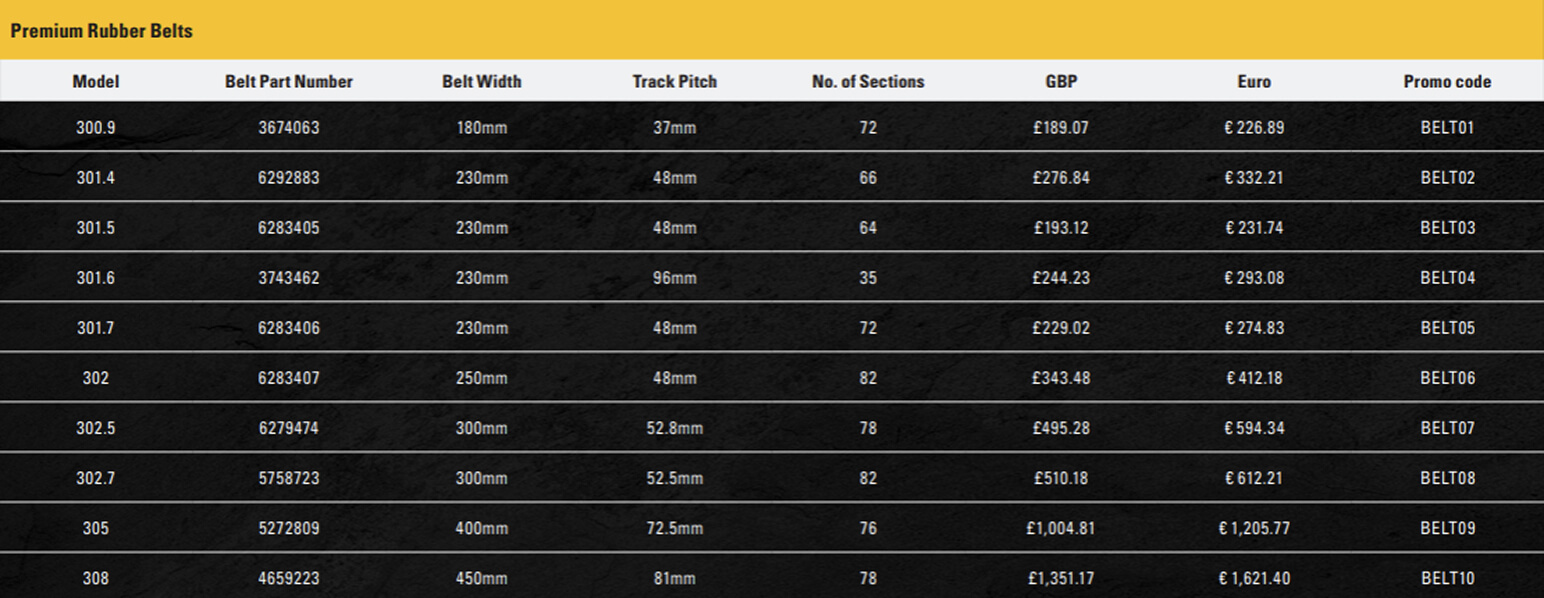
Task: Click the Premium Rubber Belts title
Action: 101,31
